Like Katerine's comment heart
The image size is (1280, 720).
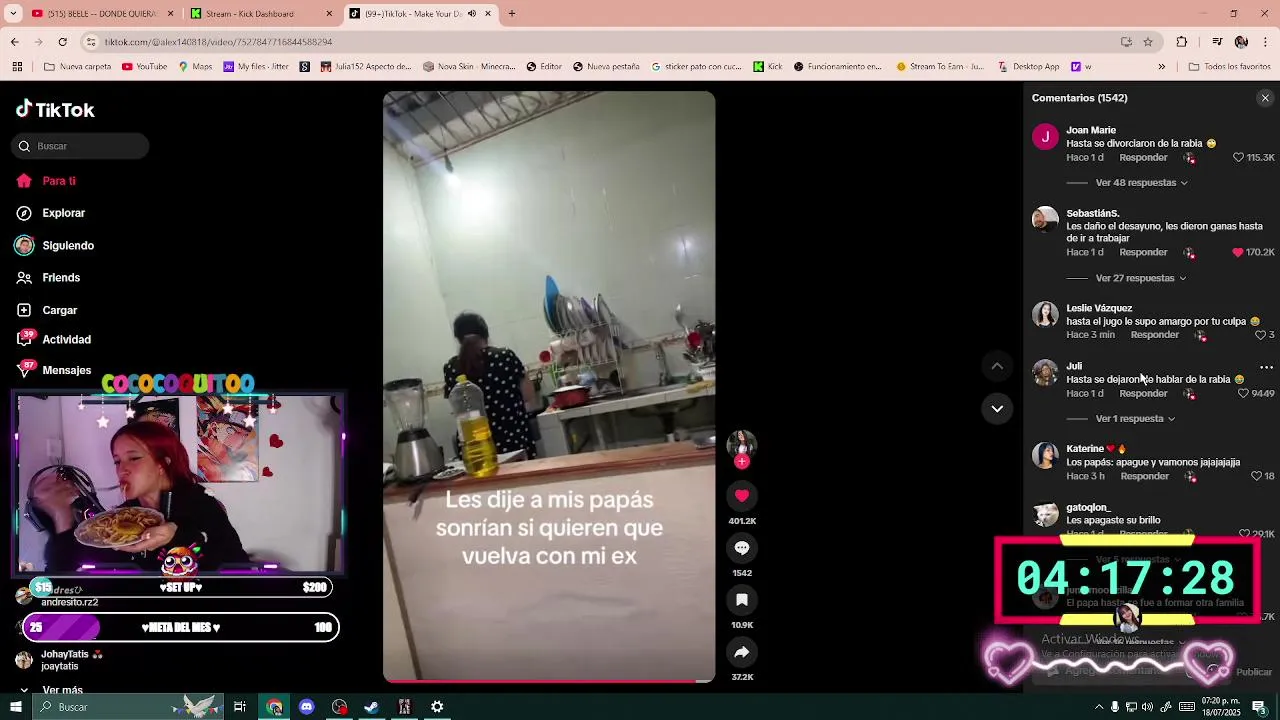[1257, 476]
